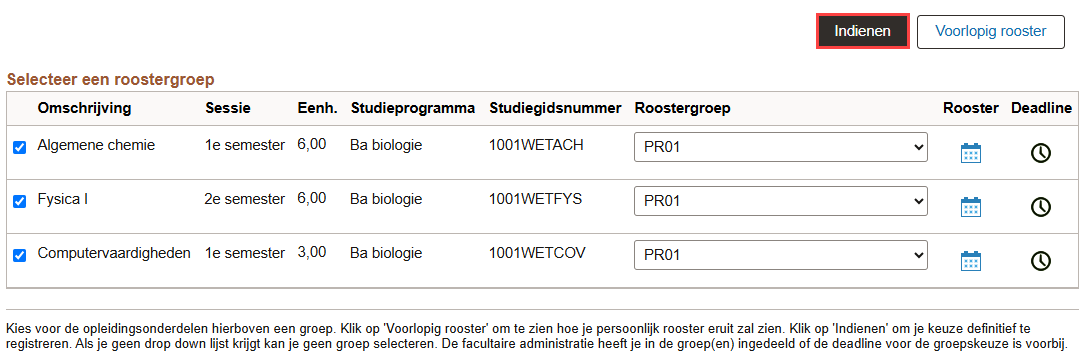The width and height of the screenshot is (1080, 361).
Task: Select the Studiegidsnummer column header
Action: point(556,109)
